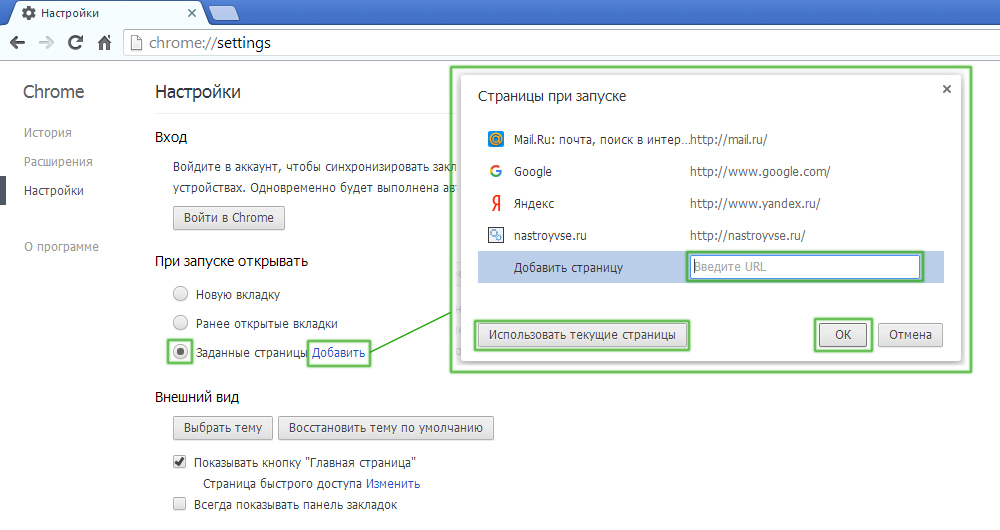Select the Новую вкладку radio option
The image size is (1000, 530).
(x=180, y=294)
